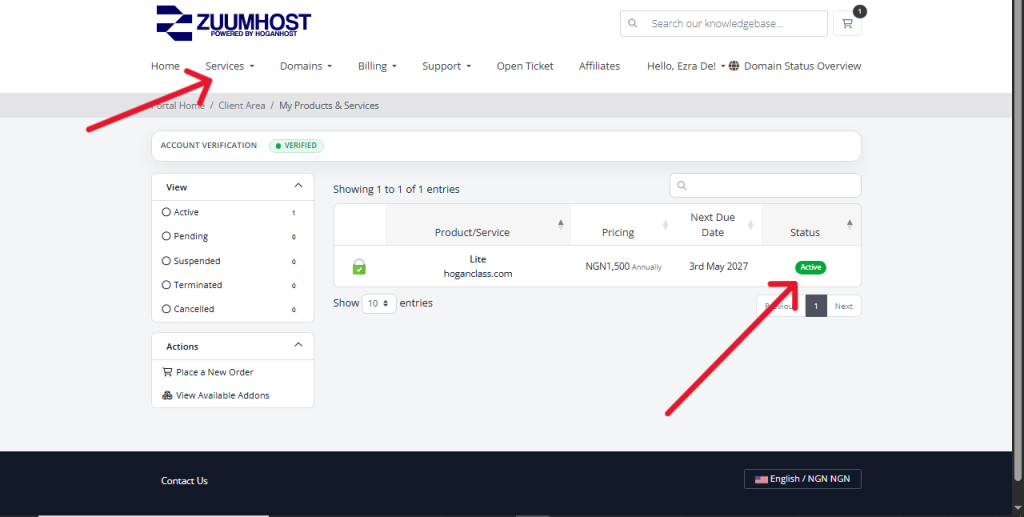The width and height of the screenshot is (1024, 517).
Task: Open the Affiliates menu item
Action: (600, 66)
